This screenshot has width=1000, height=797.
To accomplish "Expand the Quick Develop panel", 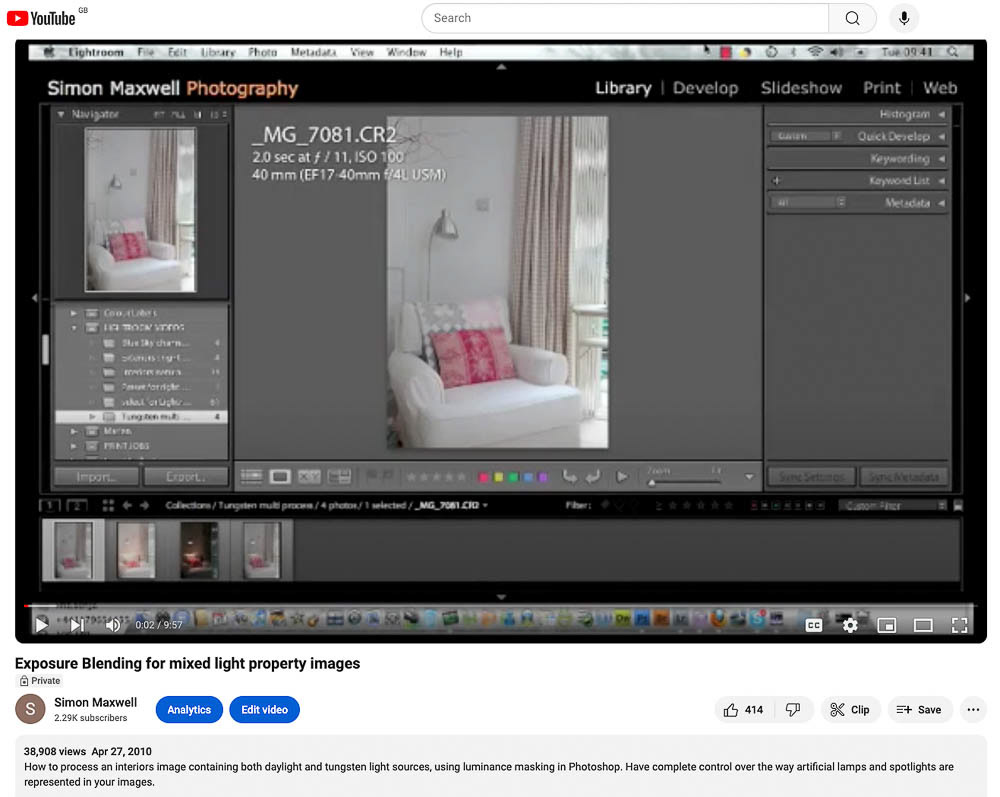I will point(941,136).
